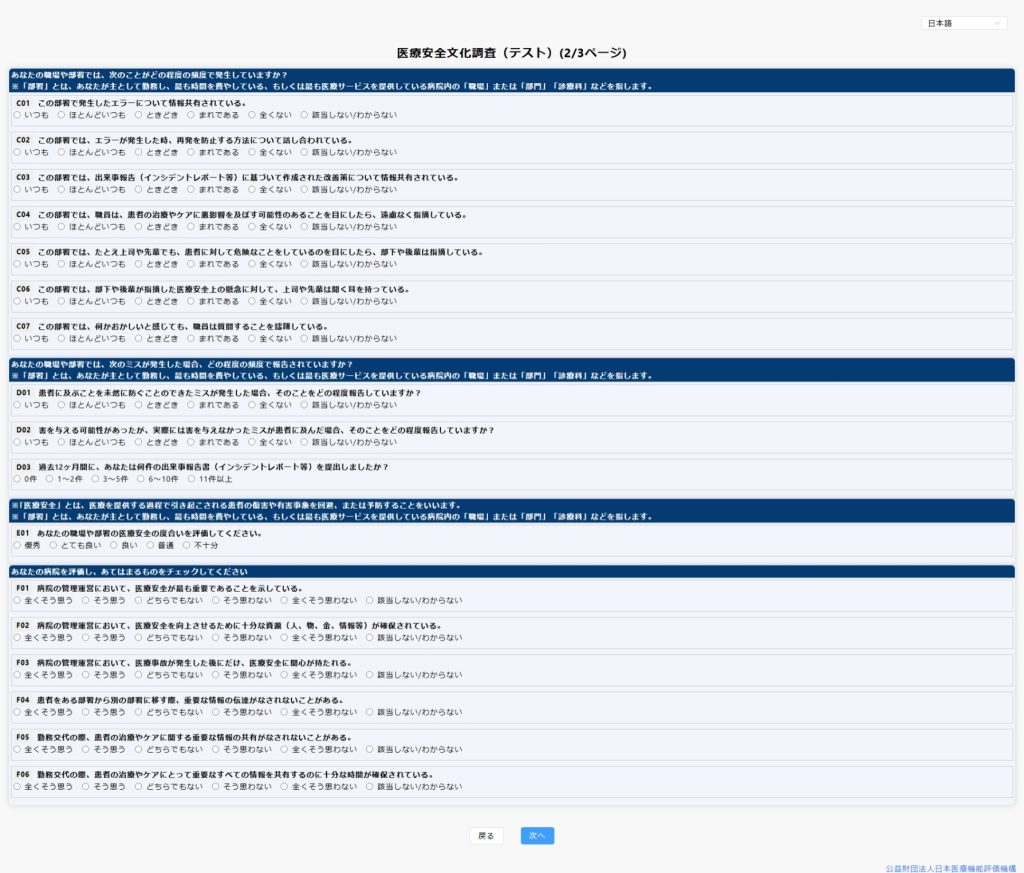This screenshot has height=873, width=1024.
Task: Choose どちらでもない for question F03
Action: [139, 675]
